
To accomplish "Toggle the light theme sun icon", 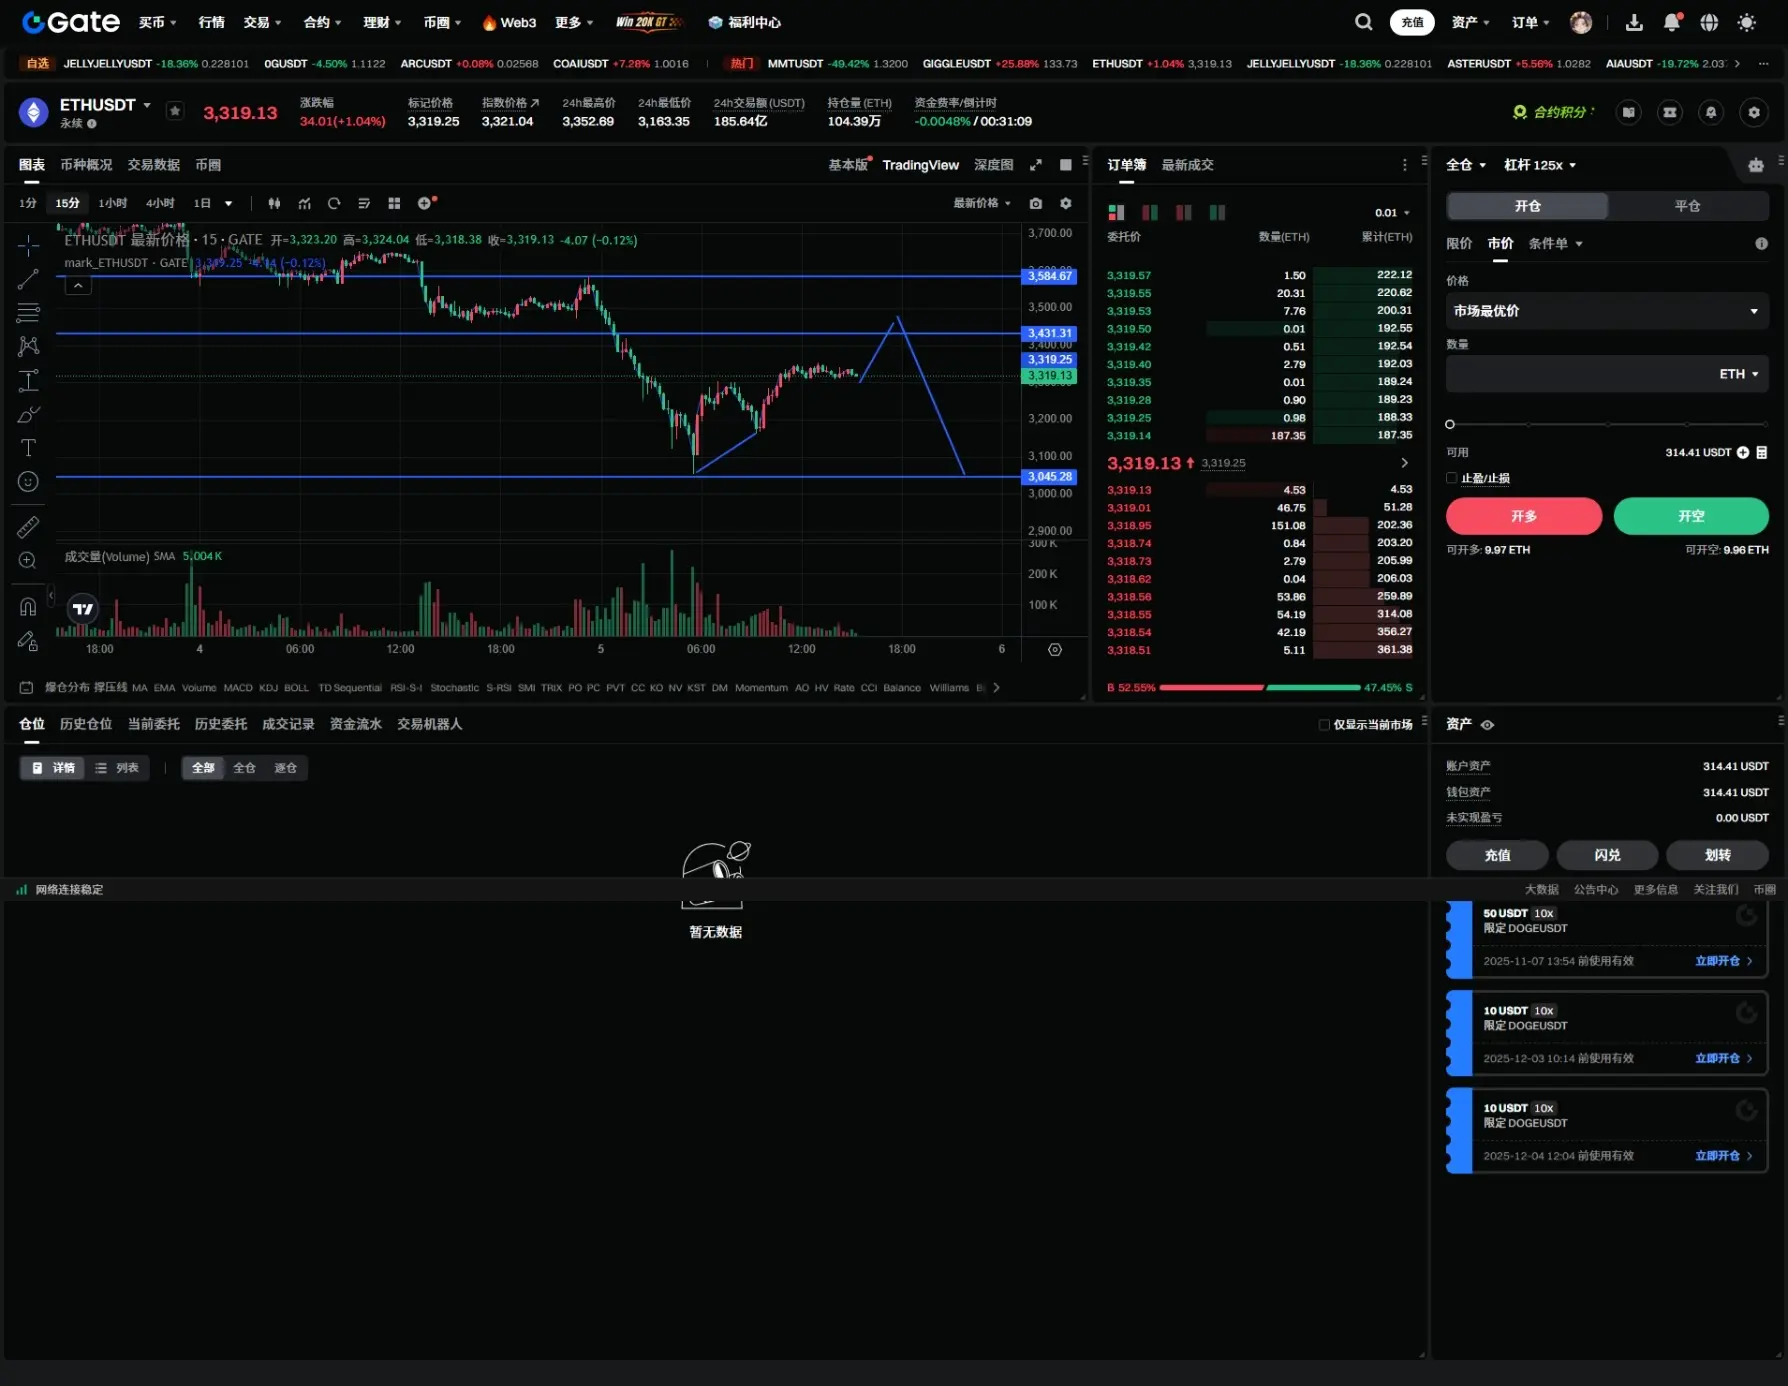I will click(x=1746, y=22).
